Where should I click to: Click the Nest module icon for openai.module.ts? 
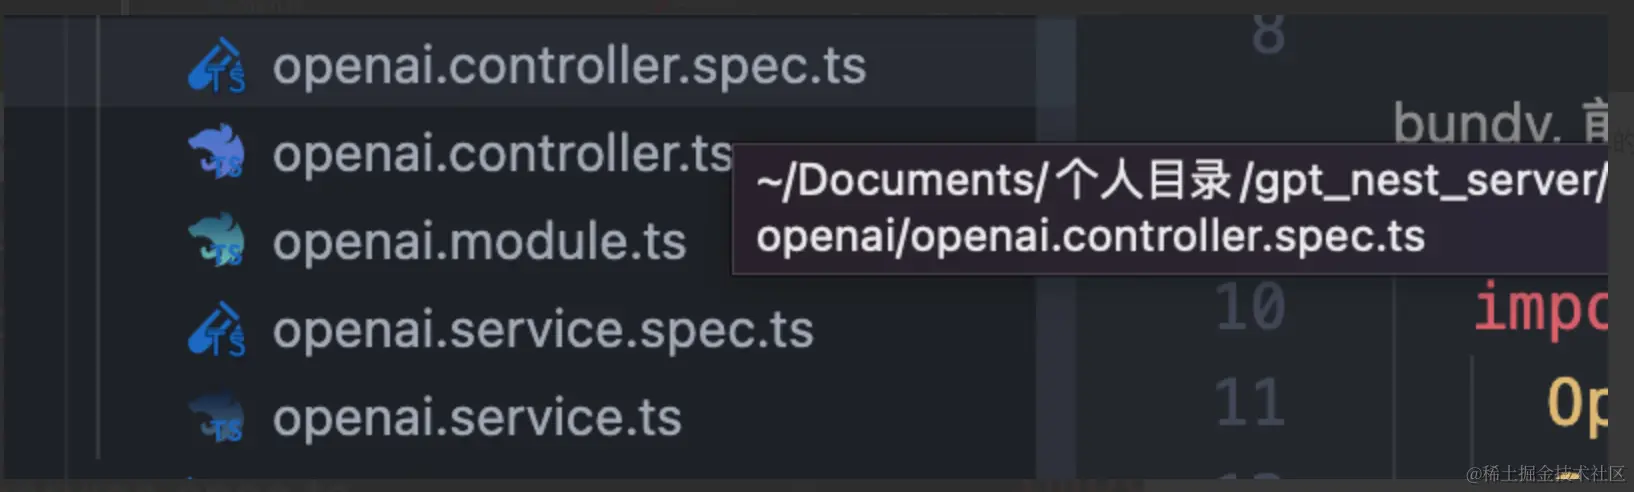(x=217, y=241)
